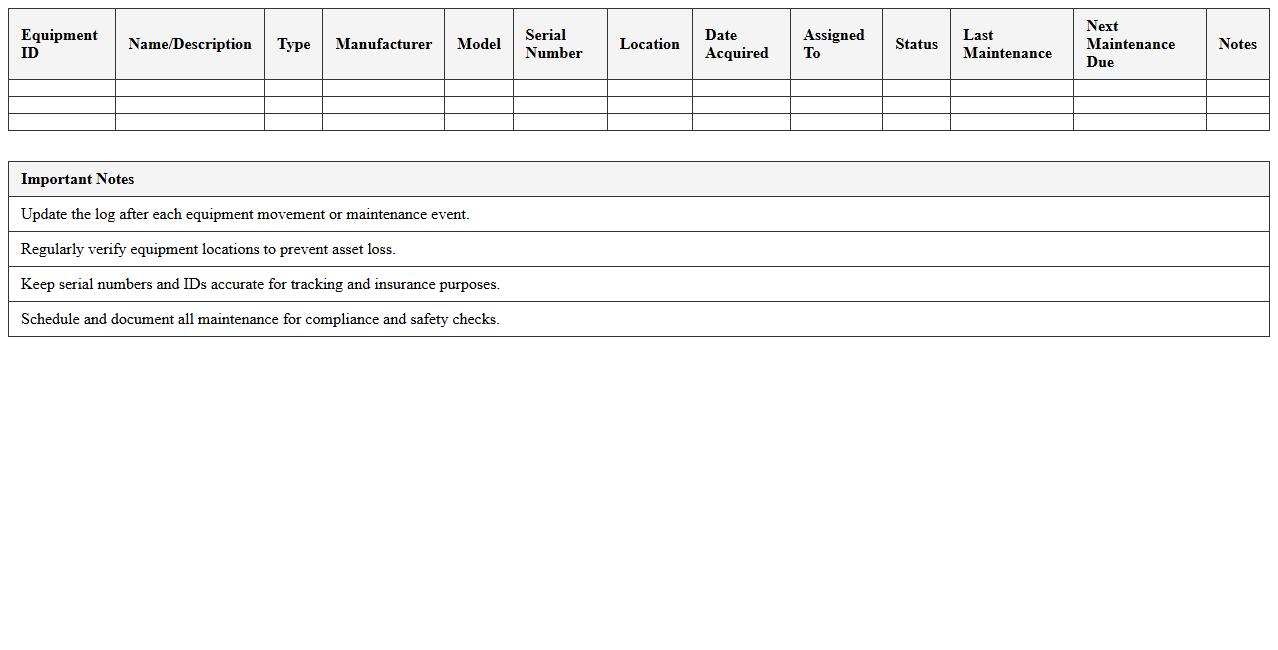Select the 'Keep serial numbers' note row
This screenshot has width=1278, height=650.
[x=260, y=284]
